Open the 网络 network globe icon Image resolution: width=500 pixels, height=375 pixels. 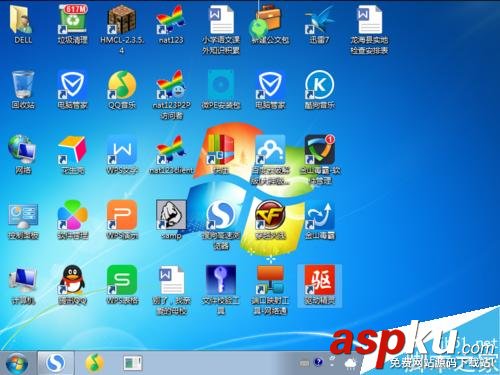click(22, 149)
